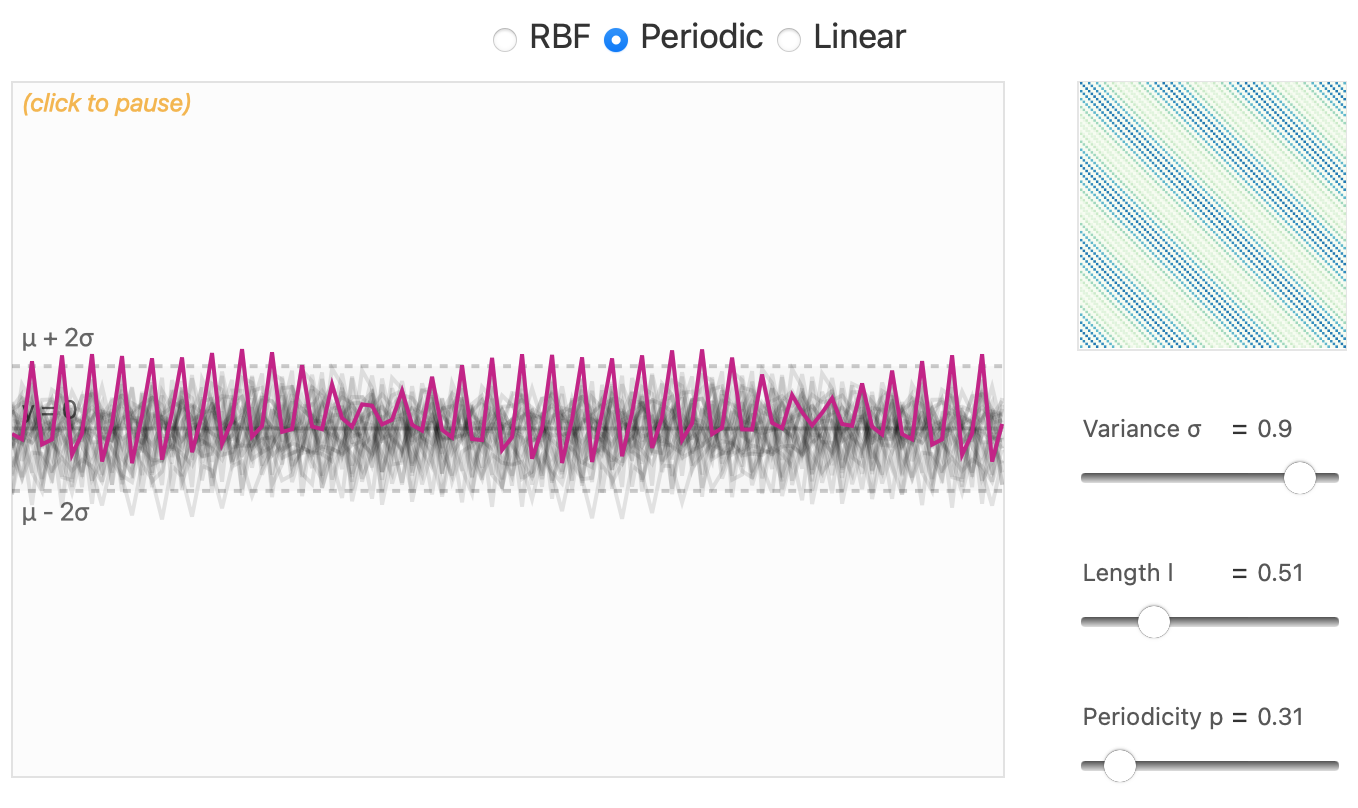Click the Length value 0.51 readout
The width and height of the screenshot is (1358, 808).
coord(1281,573)
